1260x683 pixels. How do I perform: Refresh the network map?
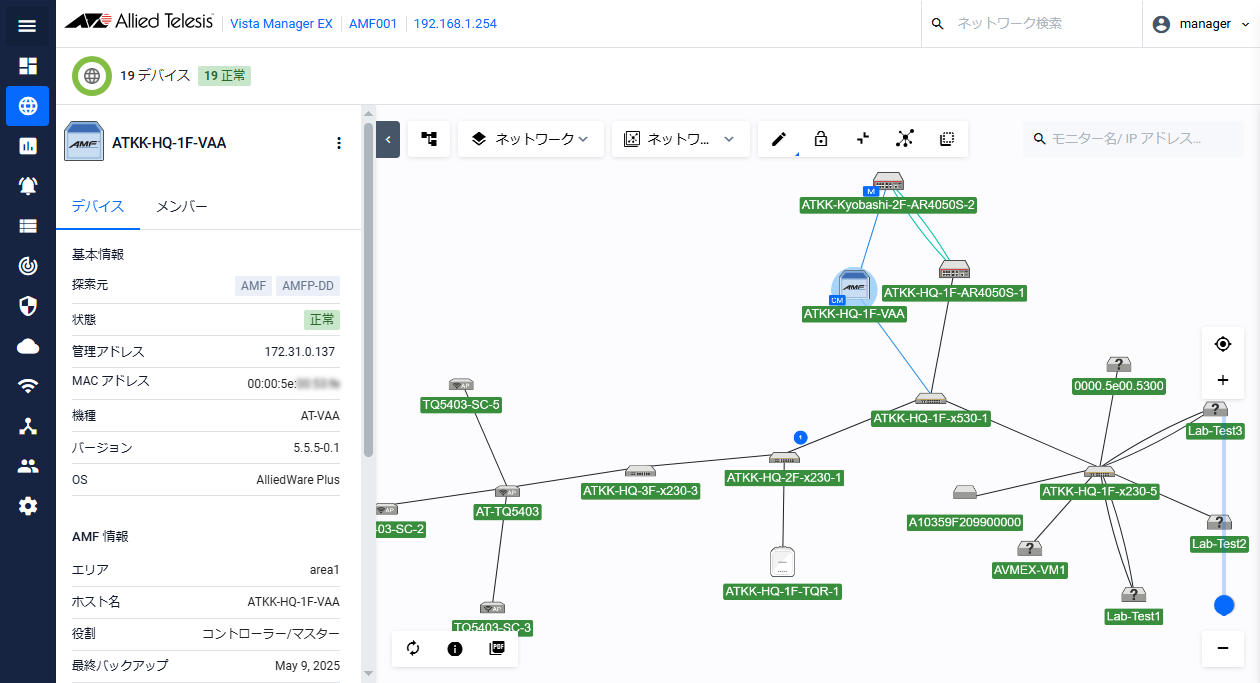(x=413, y=648)
